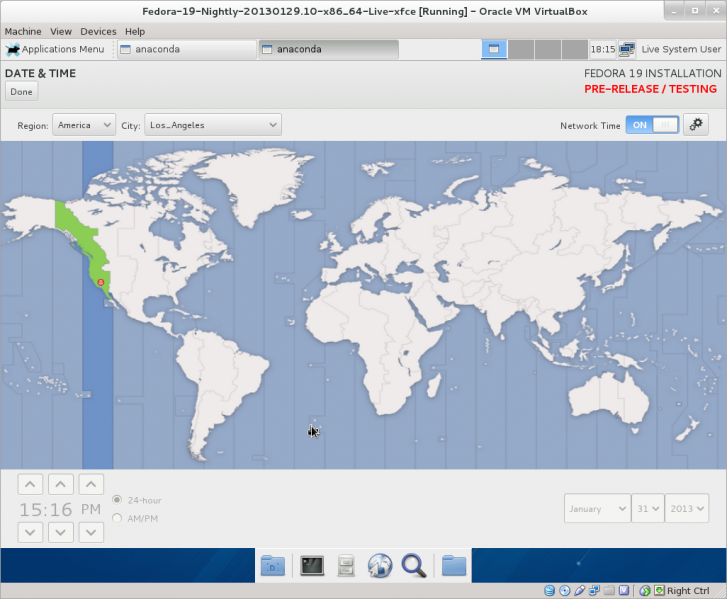Click the VirtualBox USB status icon

pos(579,591)
